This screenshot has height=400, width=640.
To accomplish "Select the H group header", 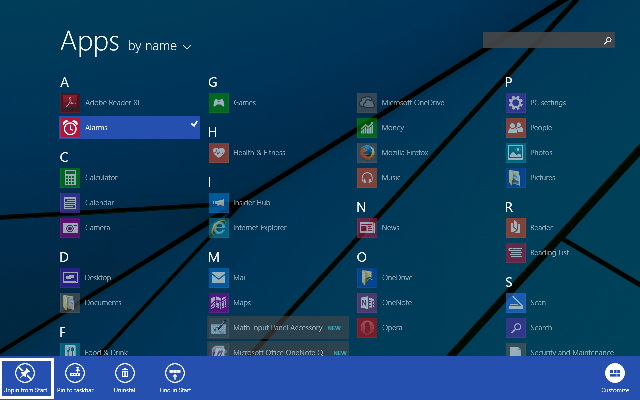I will [x=213, y=132].
